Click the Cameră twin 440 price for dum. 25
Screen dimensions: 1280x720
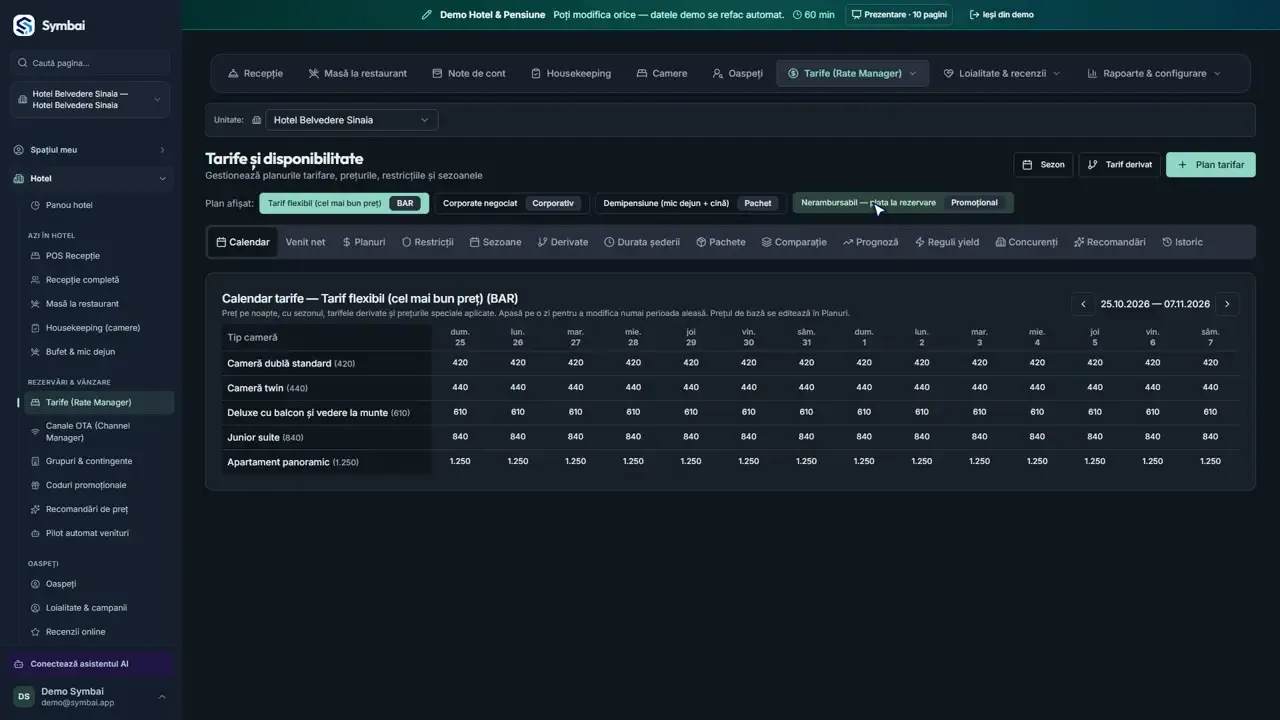(460, 388)
